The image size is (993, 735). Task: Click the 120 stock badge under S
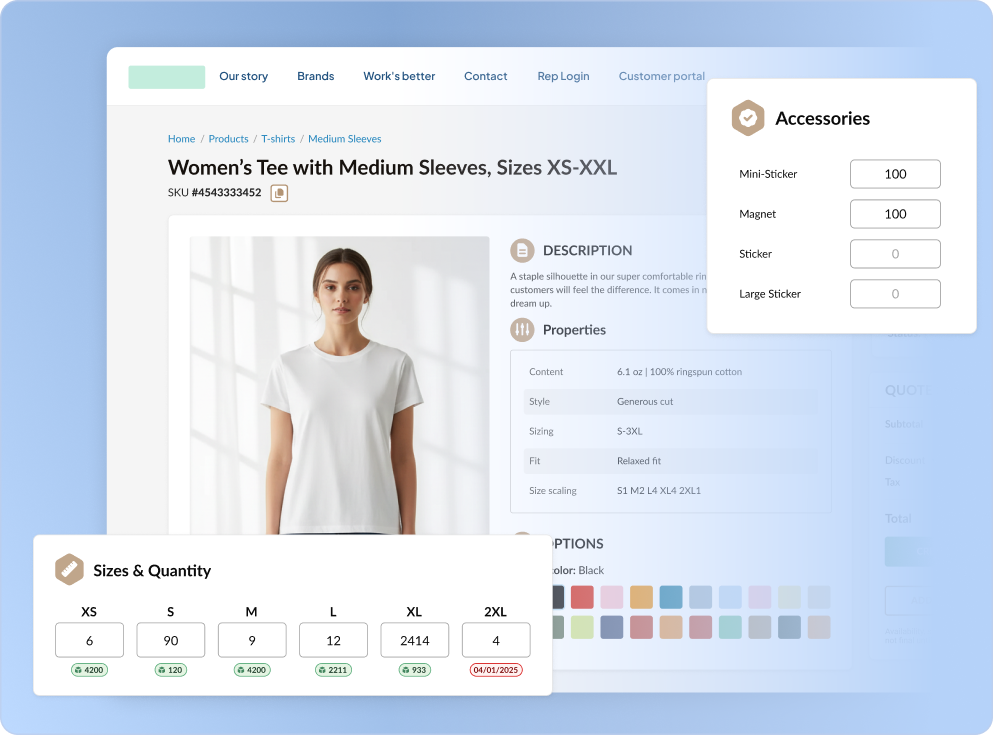171,670
